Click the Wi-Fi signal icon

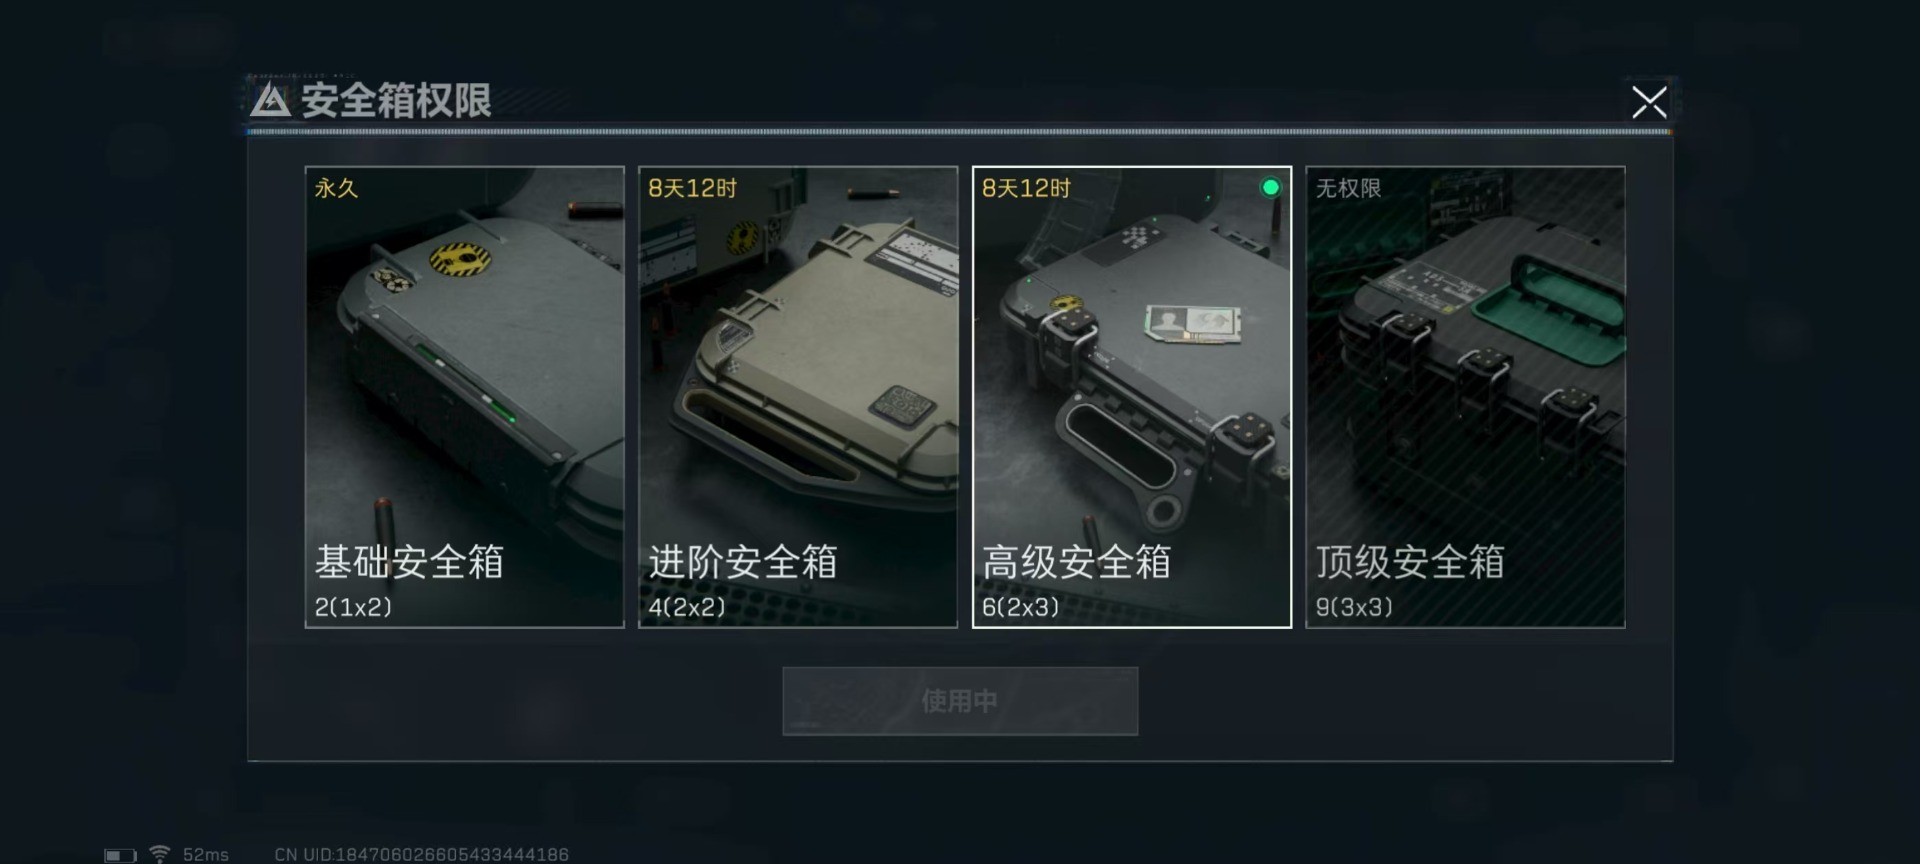159,854
